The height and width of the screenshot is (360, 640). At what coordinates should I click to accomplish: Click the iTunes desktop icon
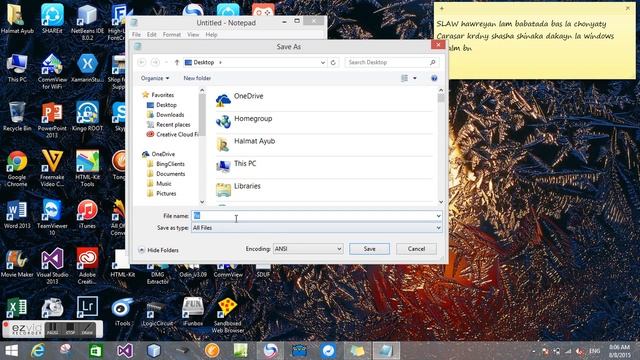[87, 214]
